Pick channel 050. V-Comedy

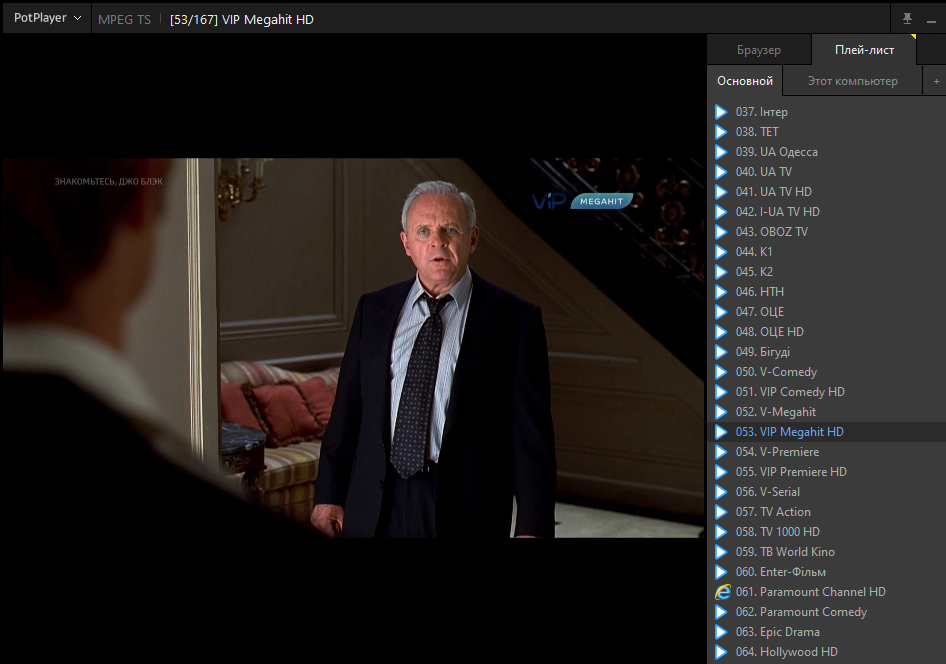tap(827, 372)
